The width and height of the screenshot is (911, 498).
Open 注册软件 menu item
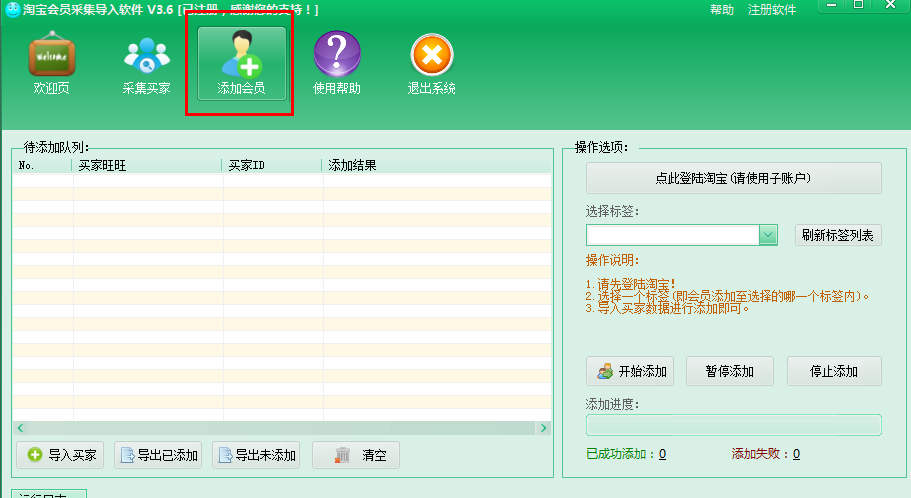pos(772,9)
